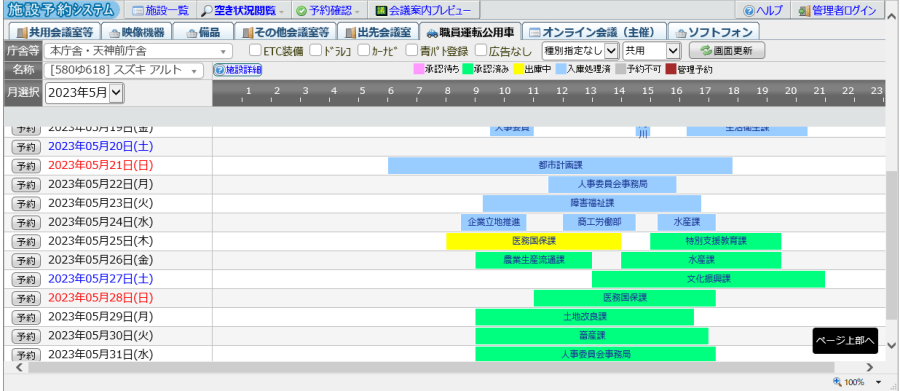Open the 施設一覧 facility list
Screen dimensions: 900x391
pyautogui.click(x=160, y=10)
